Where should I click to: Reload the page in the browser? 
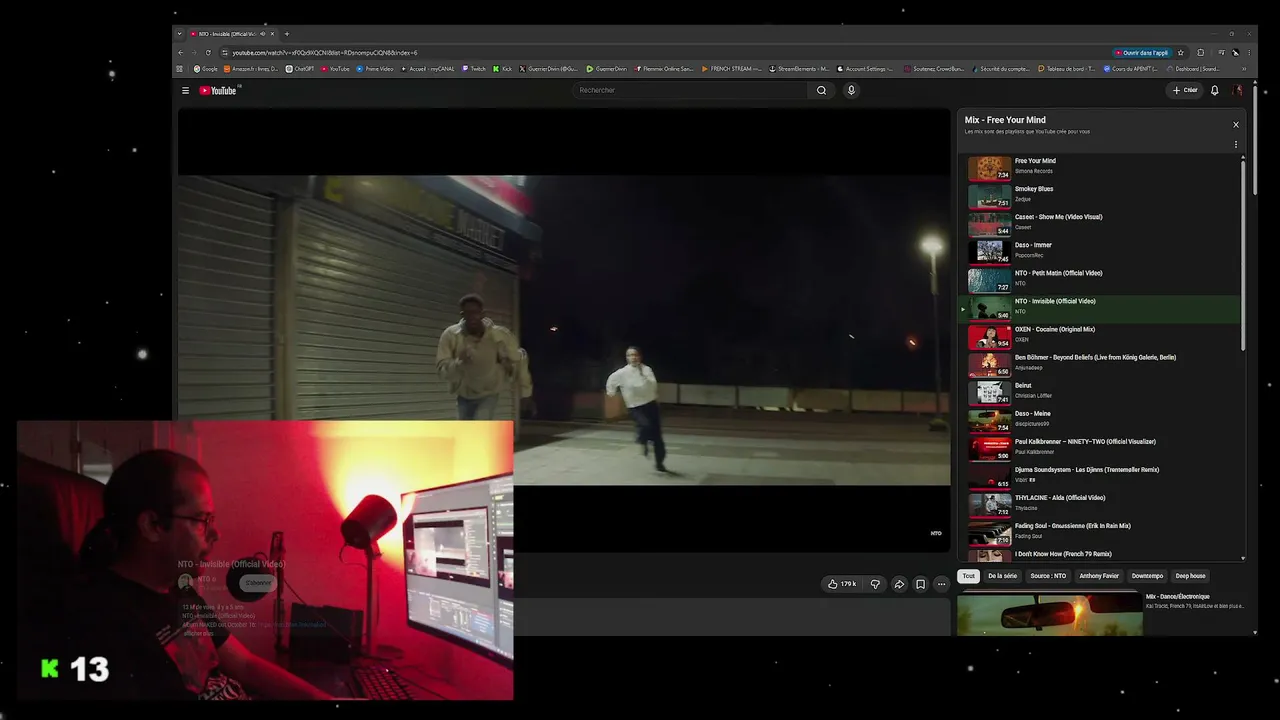[x=208, y=52]
